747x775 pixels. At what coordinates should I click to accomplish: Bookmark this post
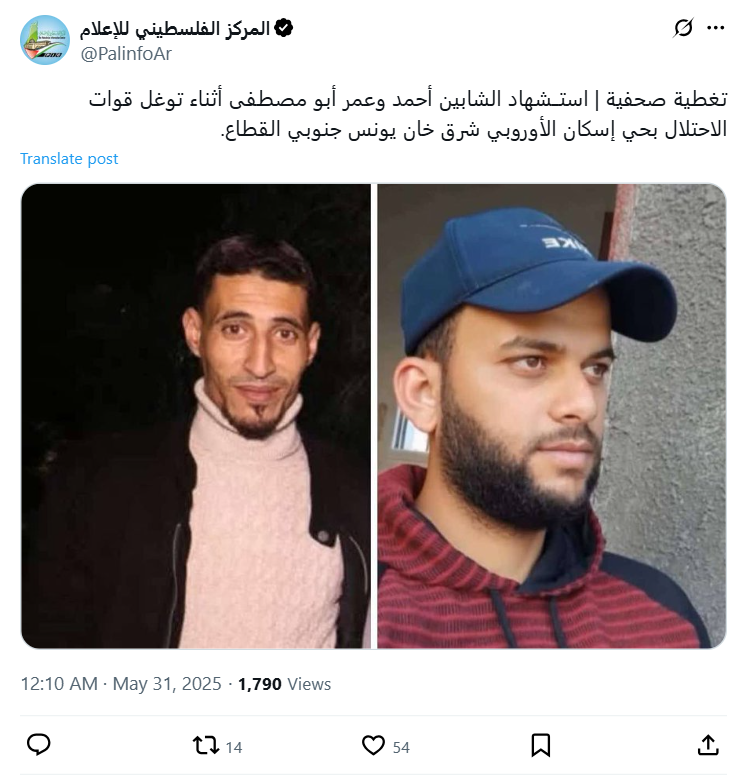(x=541, y=745)
